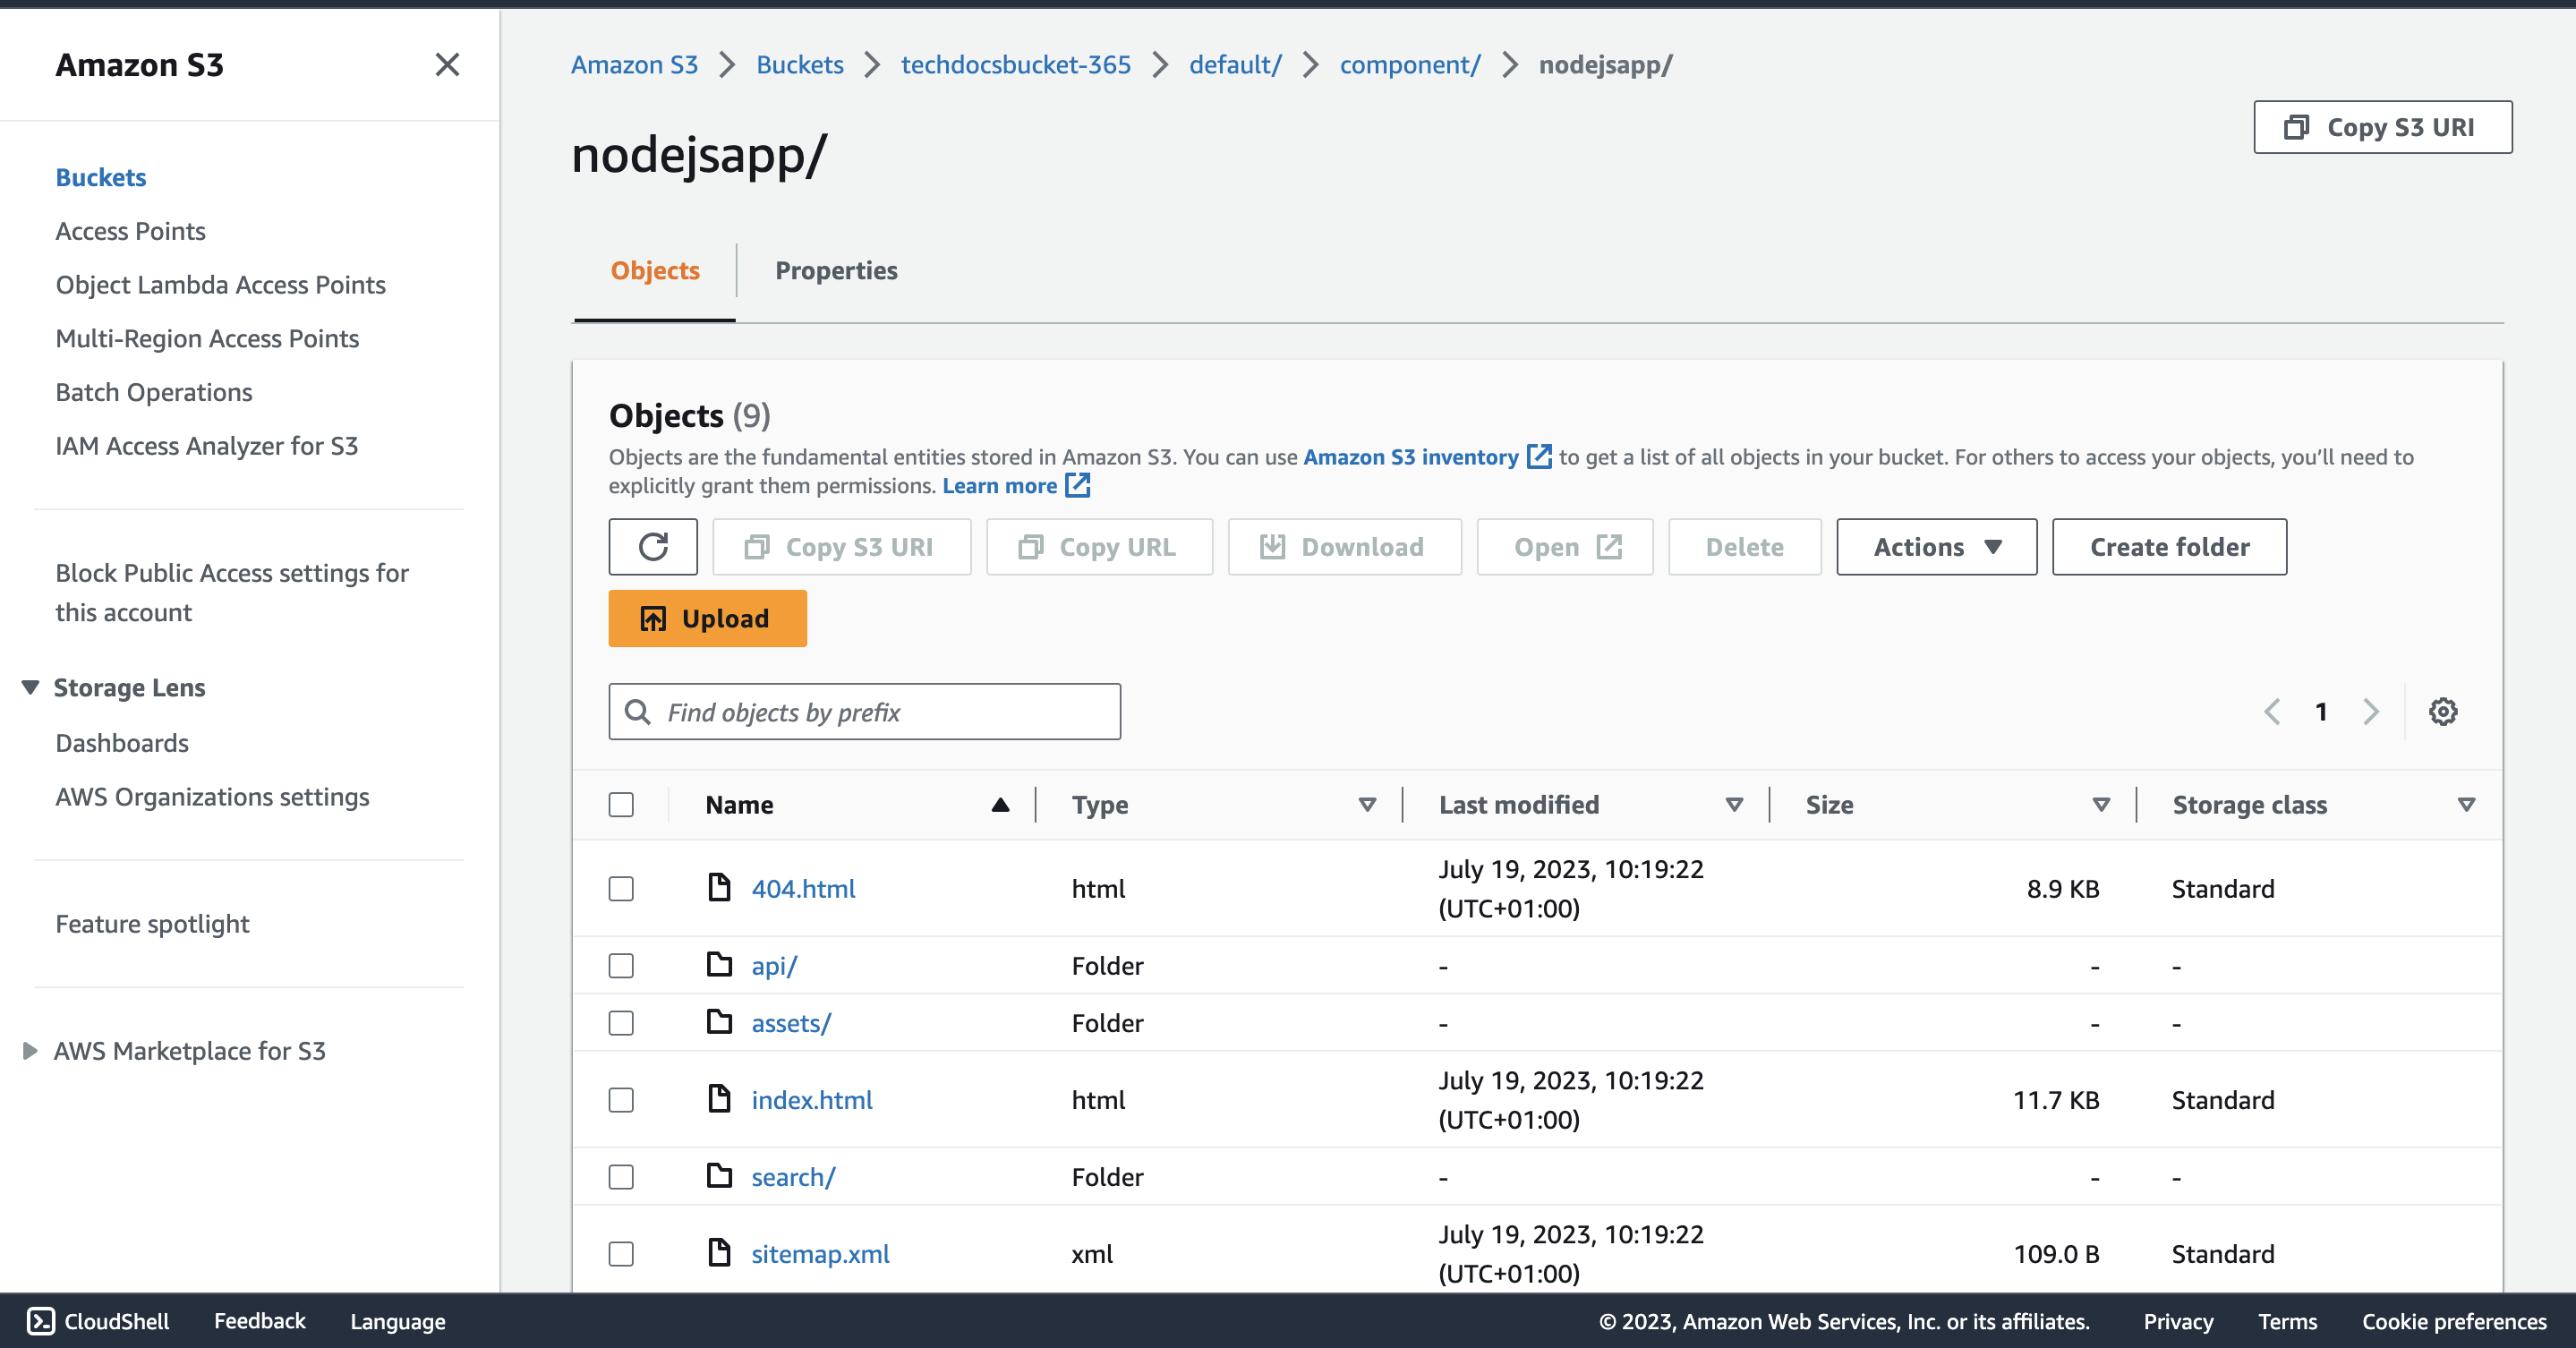Click the refresh objects icon button
This screenshot has width=2576, height=1348.
653,547
